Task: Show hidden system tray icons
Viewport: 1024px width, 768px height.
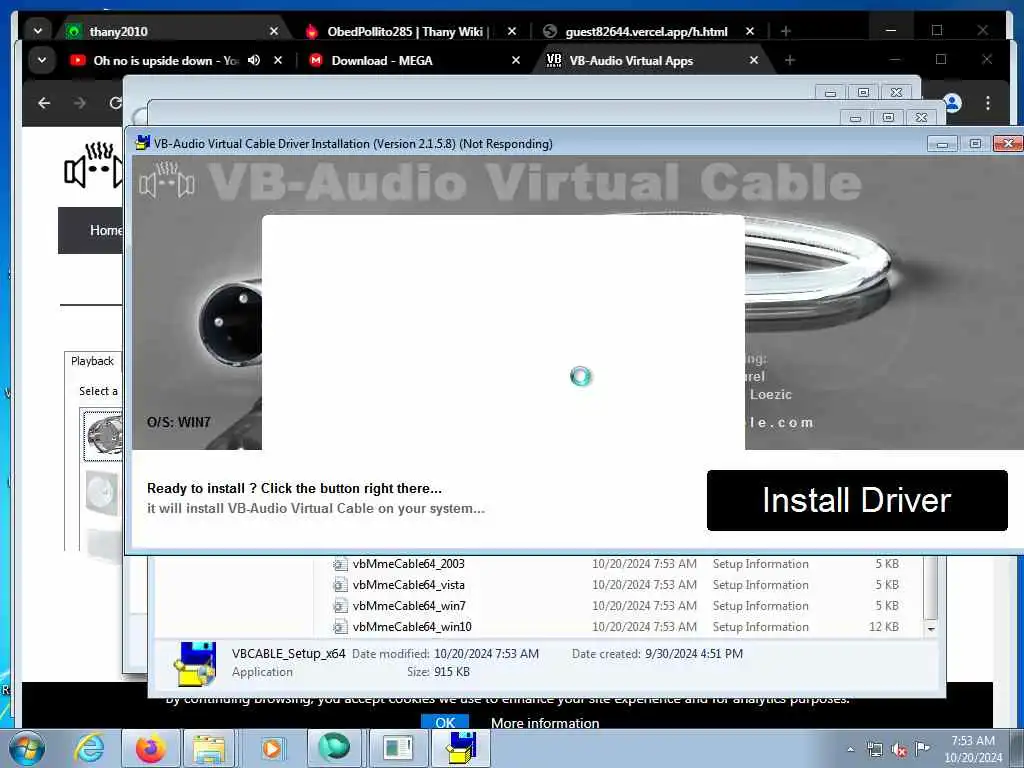Action: coord(850,749)
